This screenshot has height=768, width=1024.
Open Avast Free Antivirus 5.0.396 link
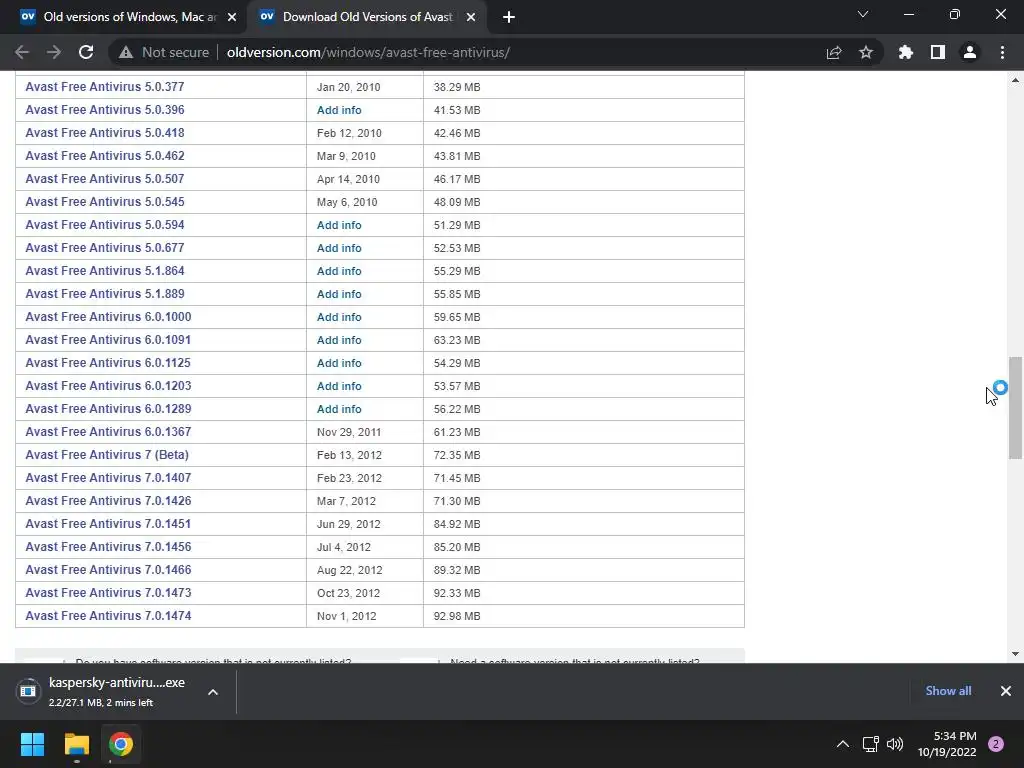(x=104, y=110)
